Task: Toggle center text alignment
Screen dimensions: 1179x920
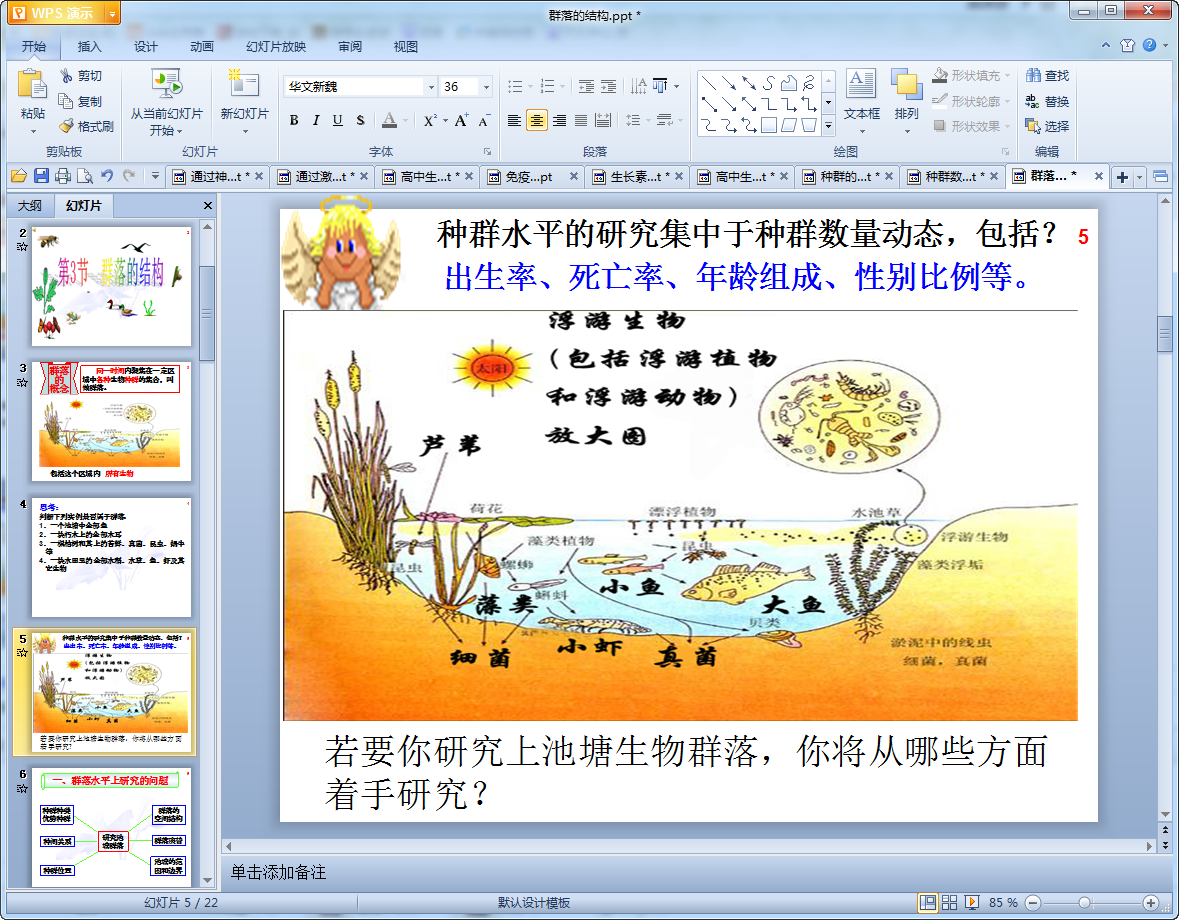Action: [536, 120]
